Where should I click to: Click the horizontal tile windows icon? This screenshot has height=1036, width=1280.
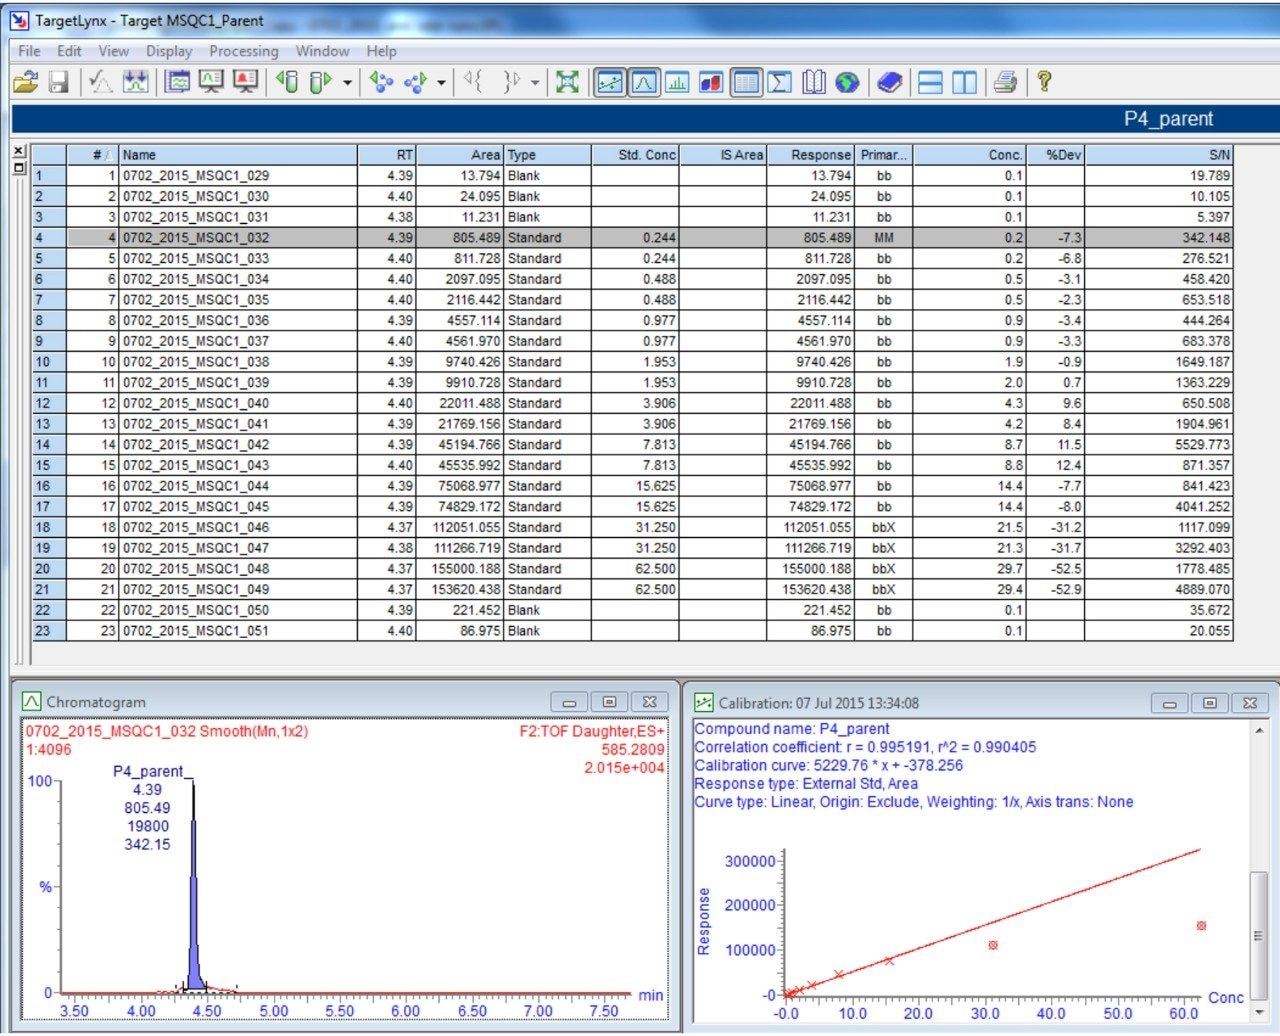[930, 82]
